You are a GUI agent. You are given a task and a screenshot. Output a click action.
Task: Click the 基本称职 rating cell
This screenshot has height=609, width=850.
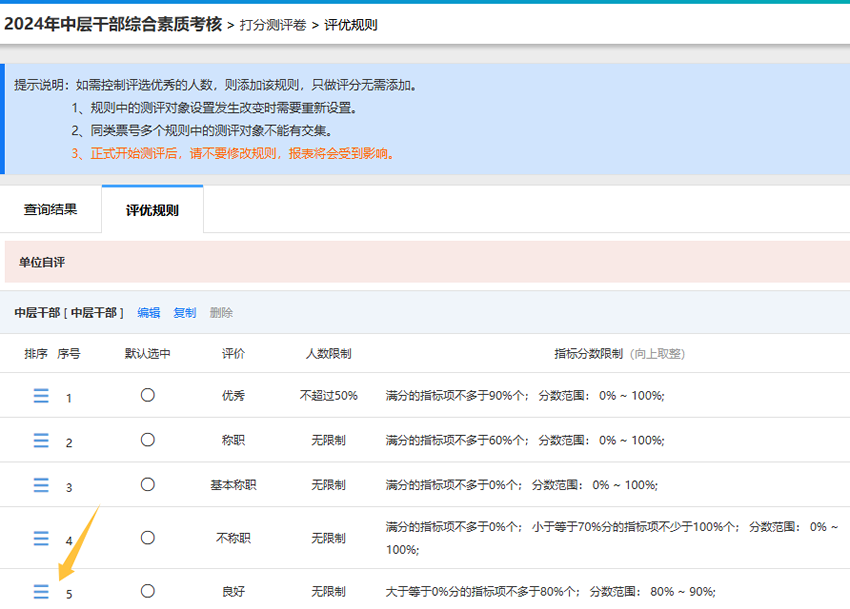(234, 485)
